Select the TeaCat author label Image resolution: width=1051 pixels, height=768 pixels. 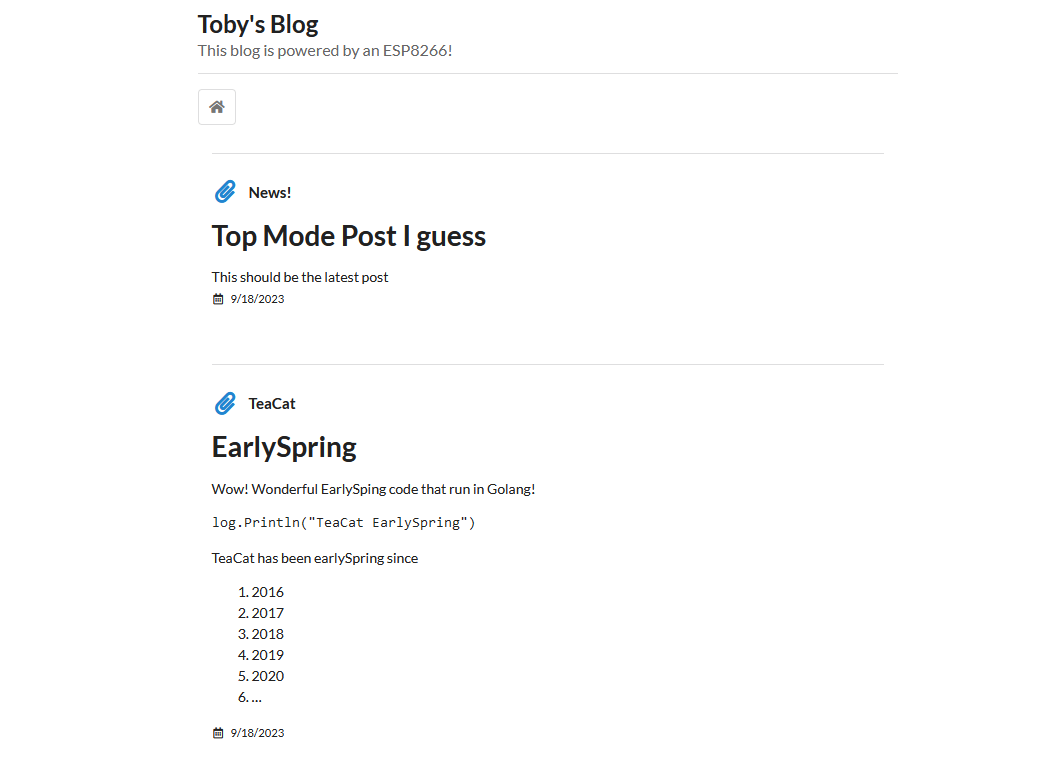(271, 404)
